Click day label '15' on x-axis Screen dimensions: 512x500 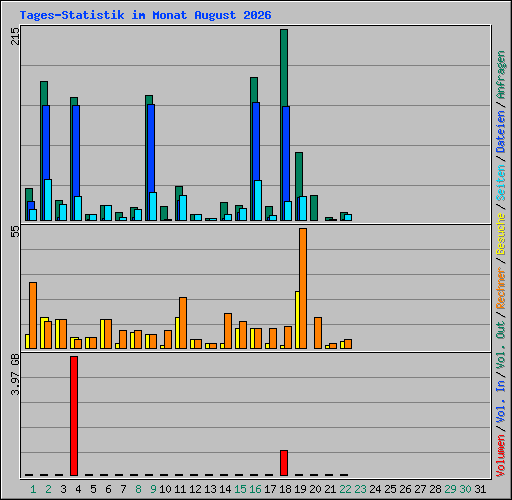[x=240, y=489]
